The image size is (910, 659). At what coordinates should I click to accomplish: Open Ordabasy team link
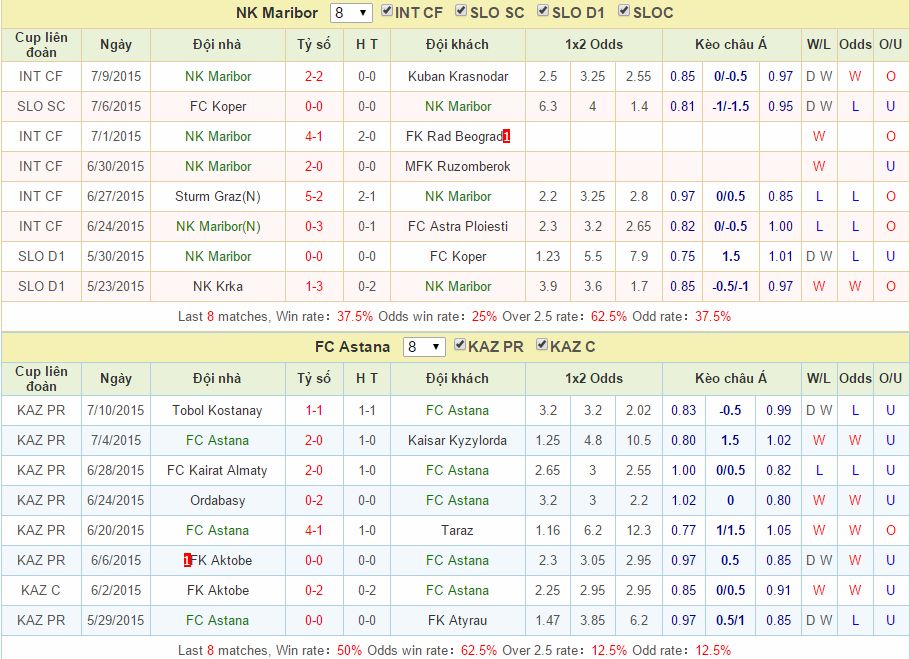pos(217,501)
